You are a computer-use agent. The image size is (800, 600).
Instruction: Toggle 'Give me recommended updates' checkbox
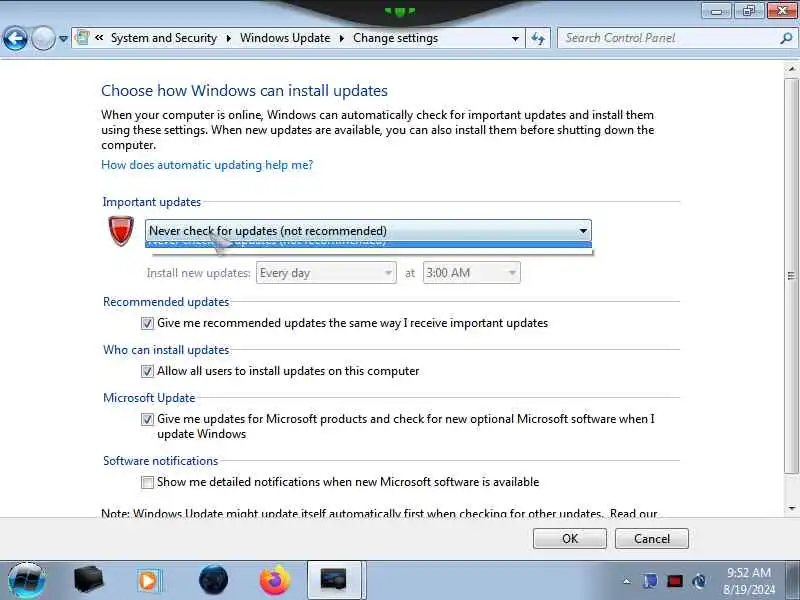[147, 323]
